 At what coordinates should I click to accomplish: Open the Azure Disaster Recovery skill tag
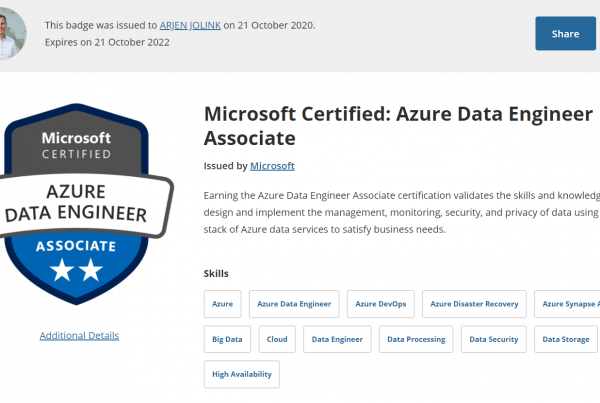[x=475, y=304]
